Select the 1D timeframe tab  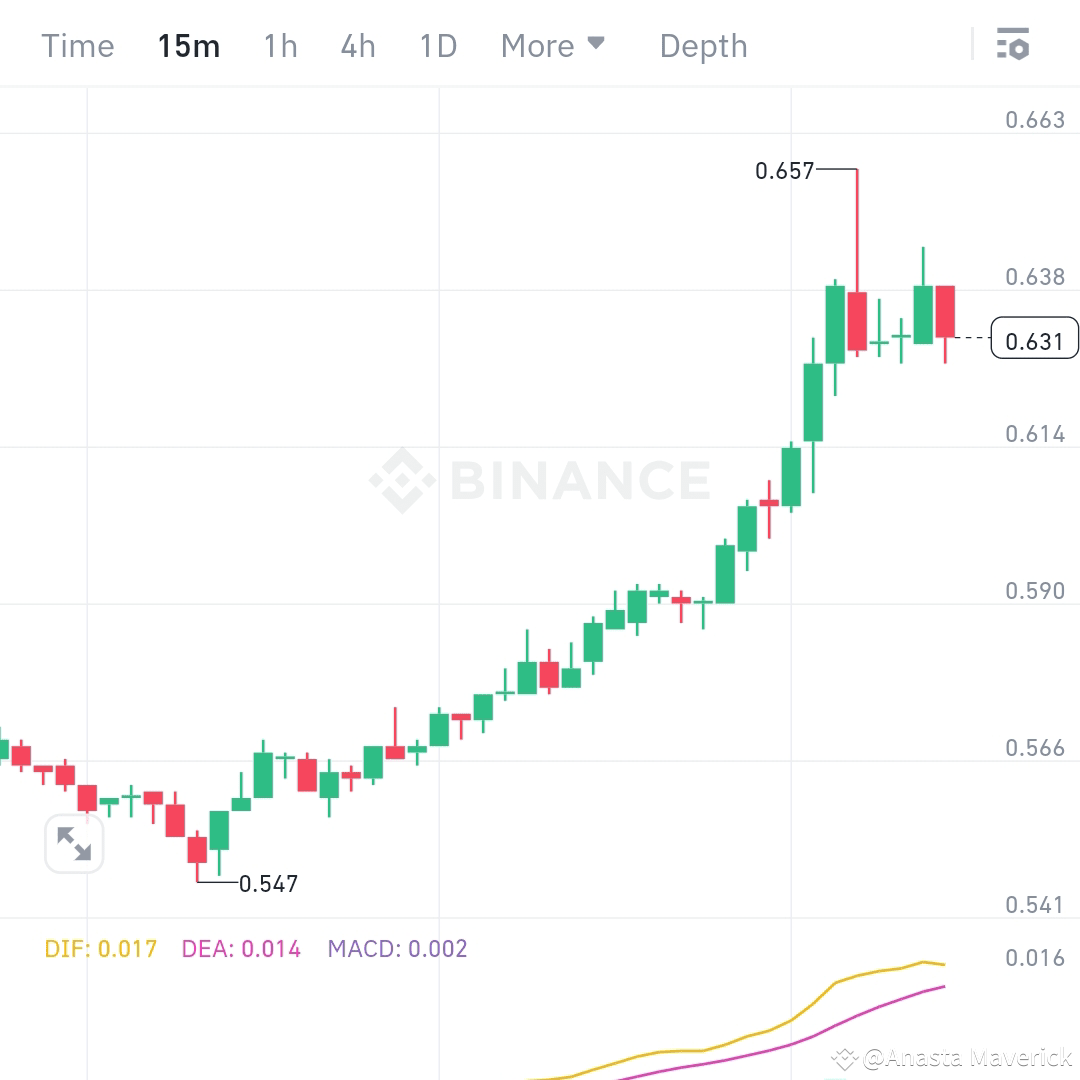[437, 46]
